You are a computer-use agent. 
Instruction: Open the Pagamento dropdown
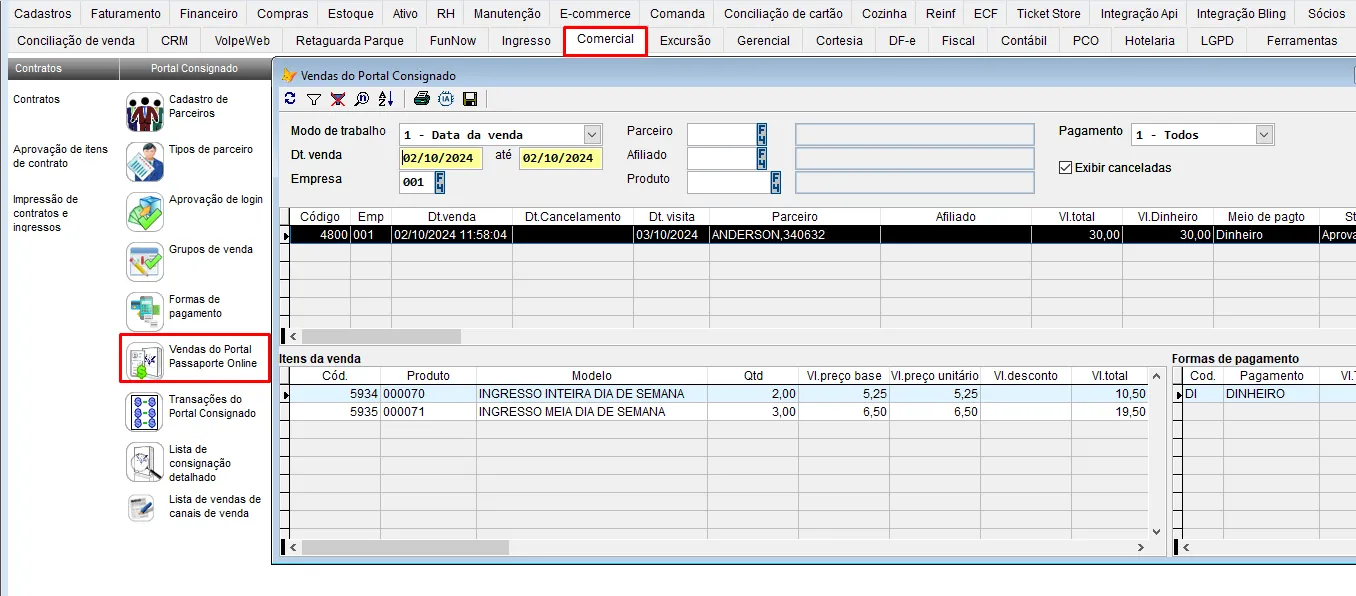click(1264, 135)
